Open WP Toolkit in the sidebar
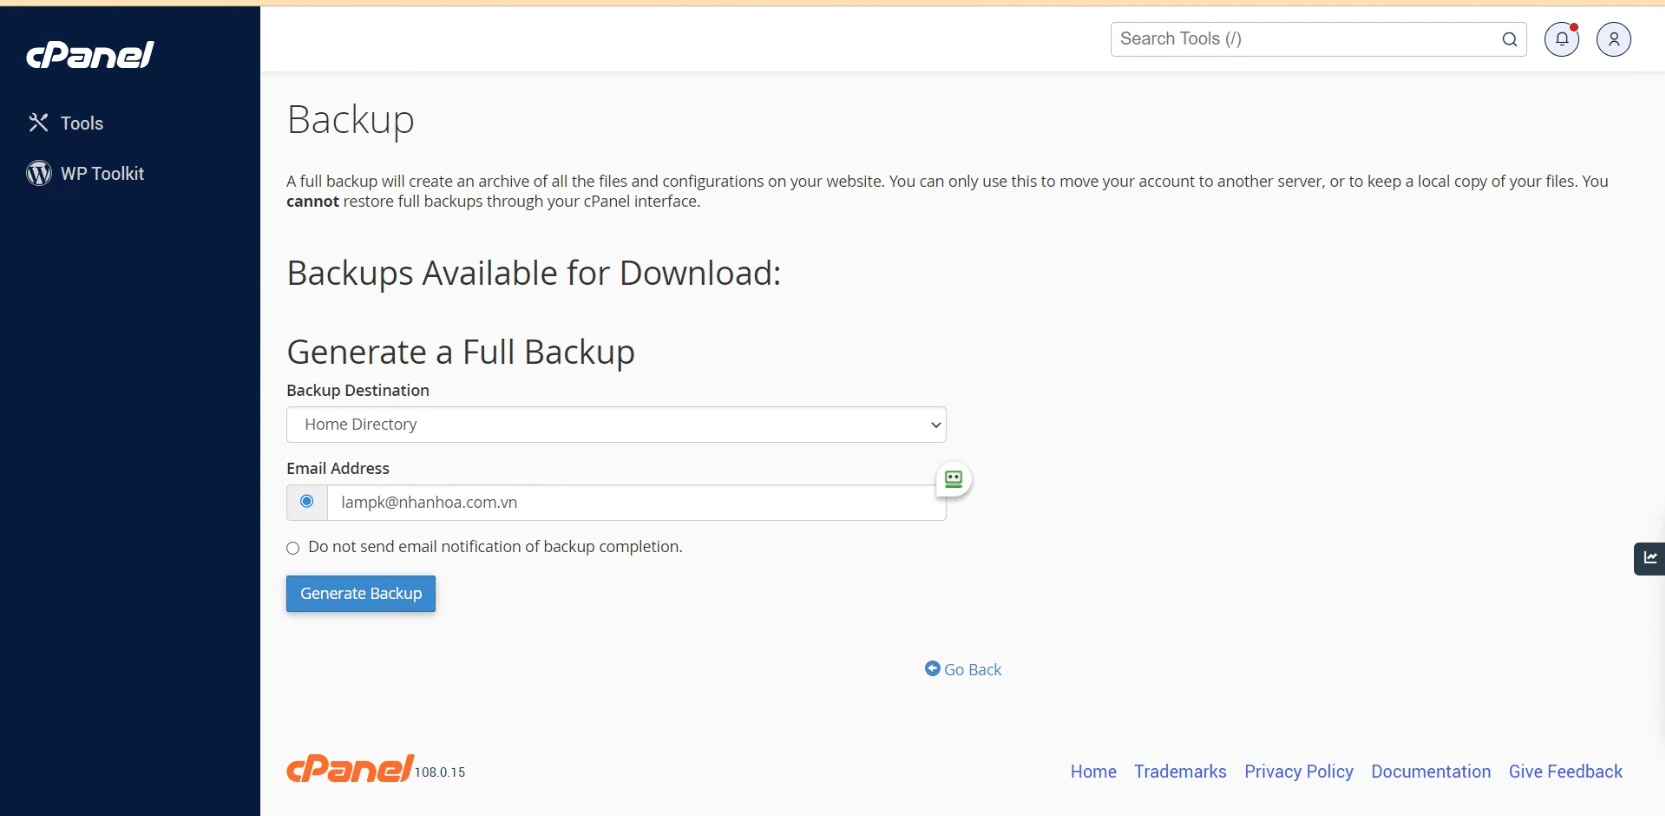Viewport: 1665px width, 816px height. point(86,174)
